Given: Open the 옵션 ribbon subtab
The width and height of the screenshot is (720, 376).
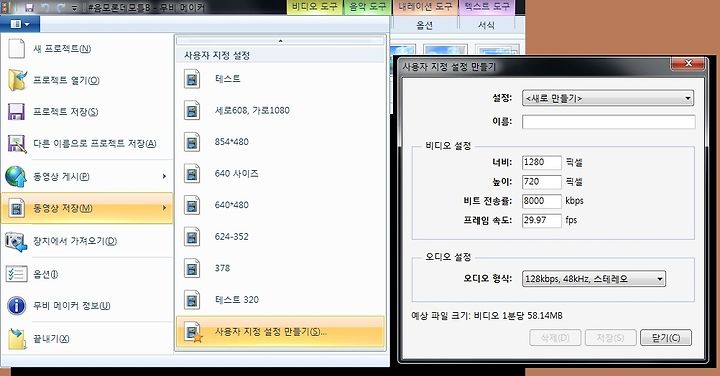Looking at the screenshot, I should pos(425,25).
